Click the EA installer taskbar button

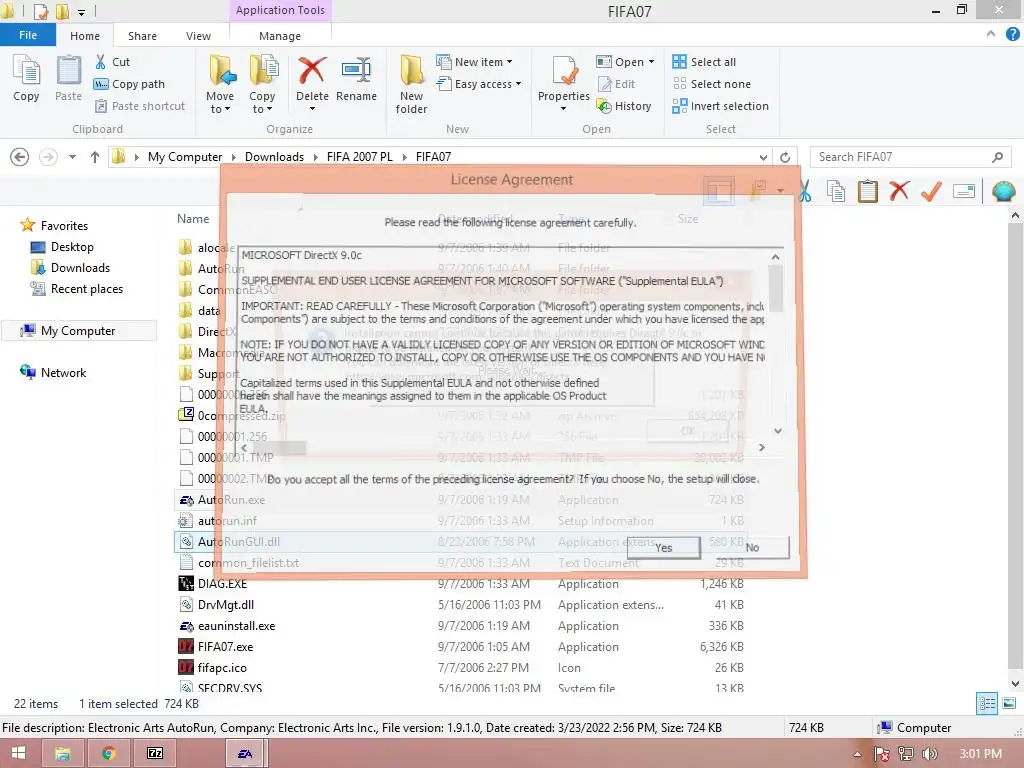click(x=245, y=753)
